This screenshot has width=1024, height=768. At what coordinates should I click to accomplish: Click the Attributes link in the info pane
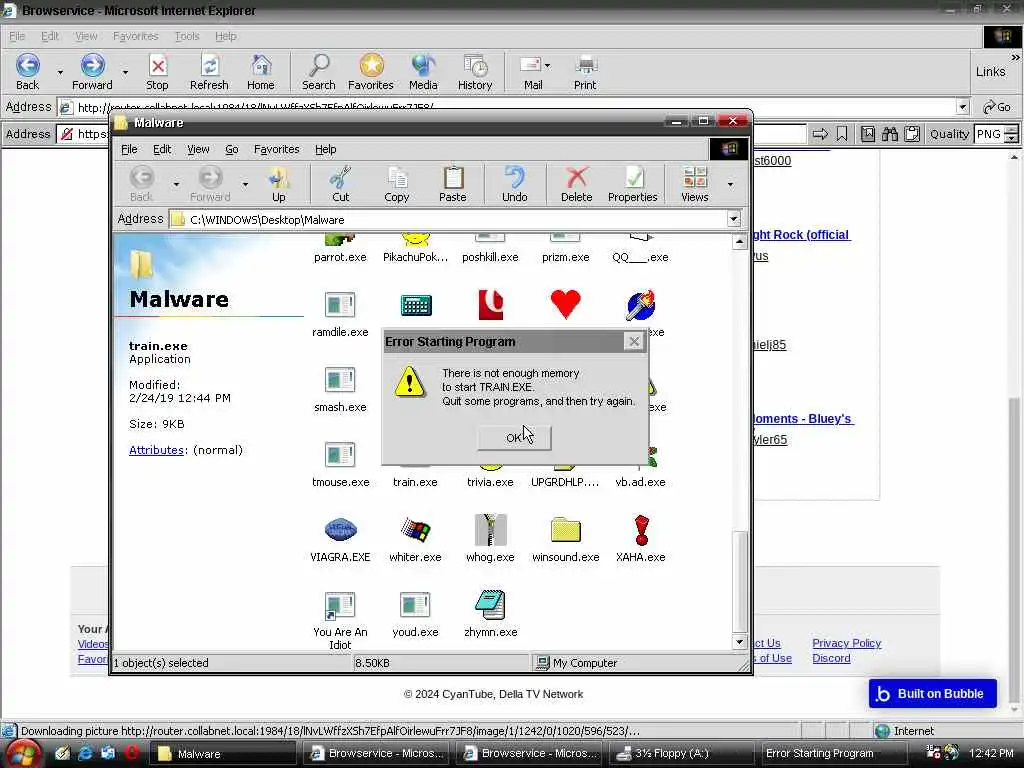point(156,450)
